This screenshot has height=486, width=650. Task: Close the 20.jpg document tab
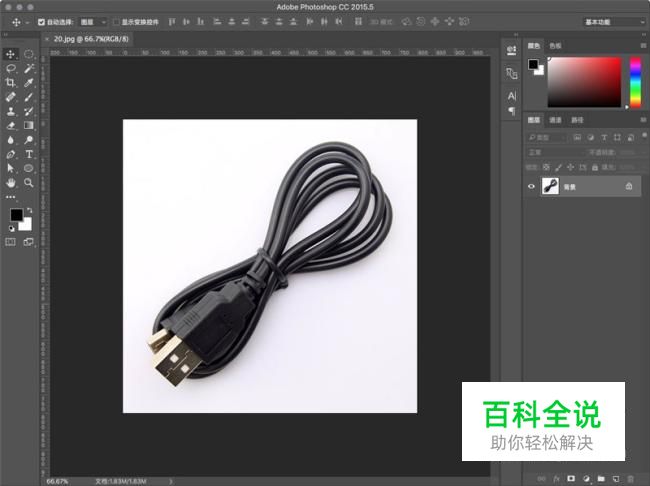point(46,39)
